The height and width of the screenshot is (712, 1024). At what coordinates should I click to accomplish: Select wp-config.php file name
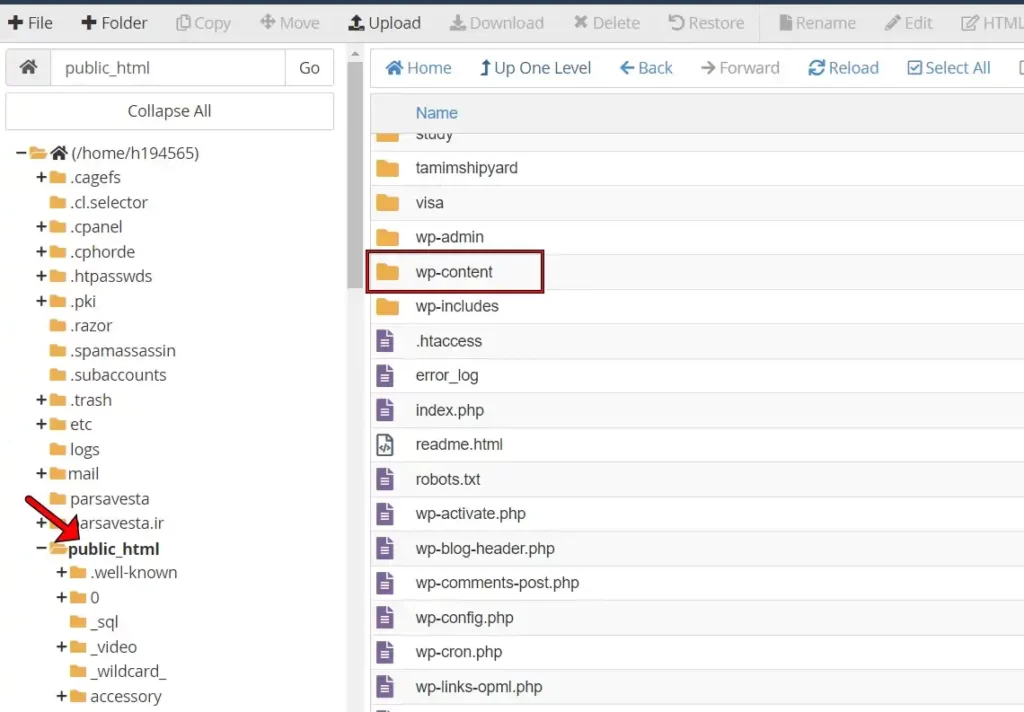click(464, 618)
